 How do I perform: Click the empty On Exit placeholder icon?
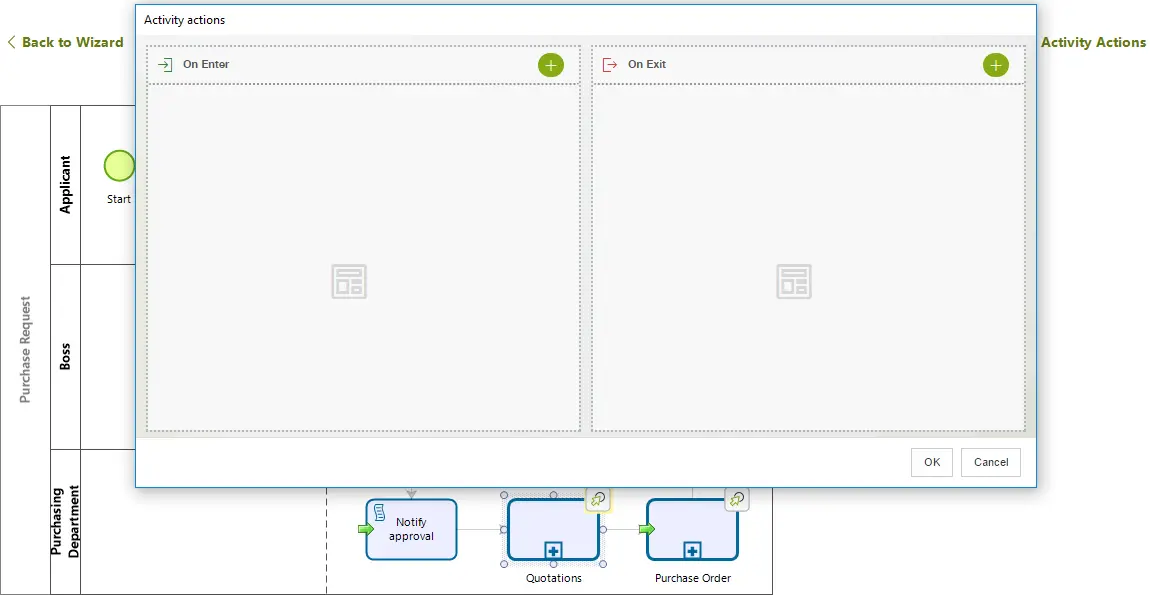tap(794, 281)
